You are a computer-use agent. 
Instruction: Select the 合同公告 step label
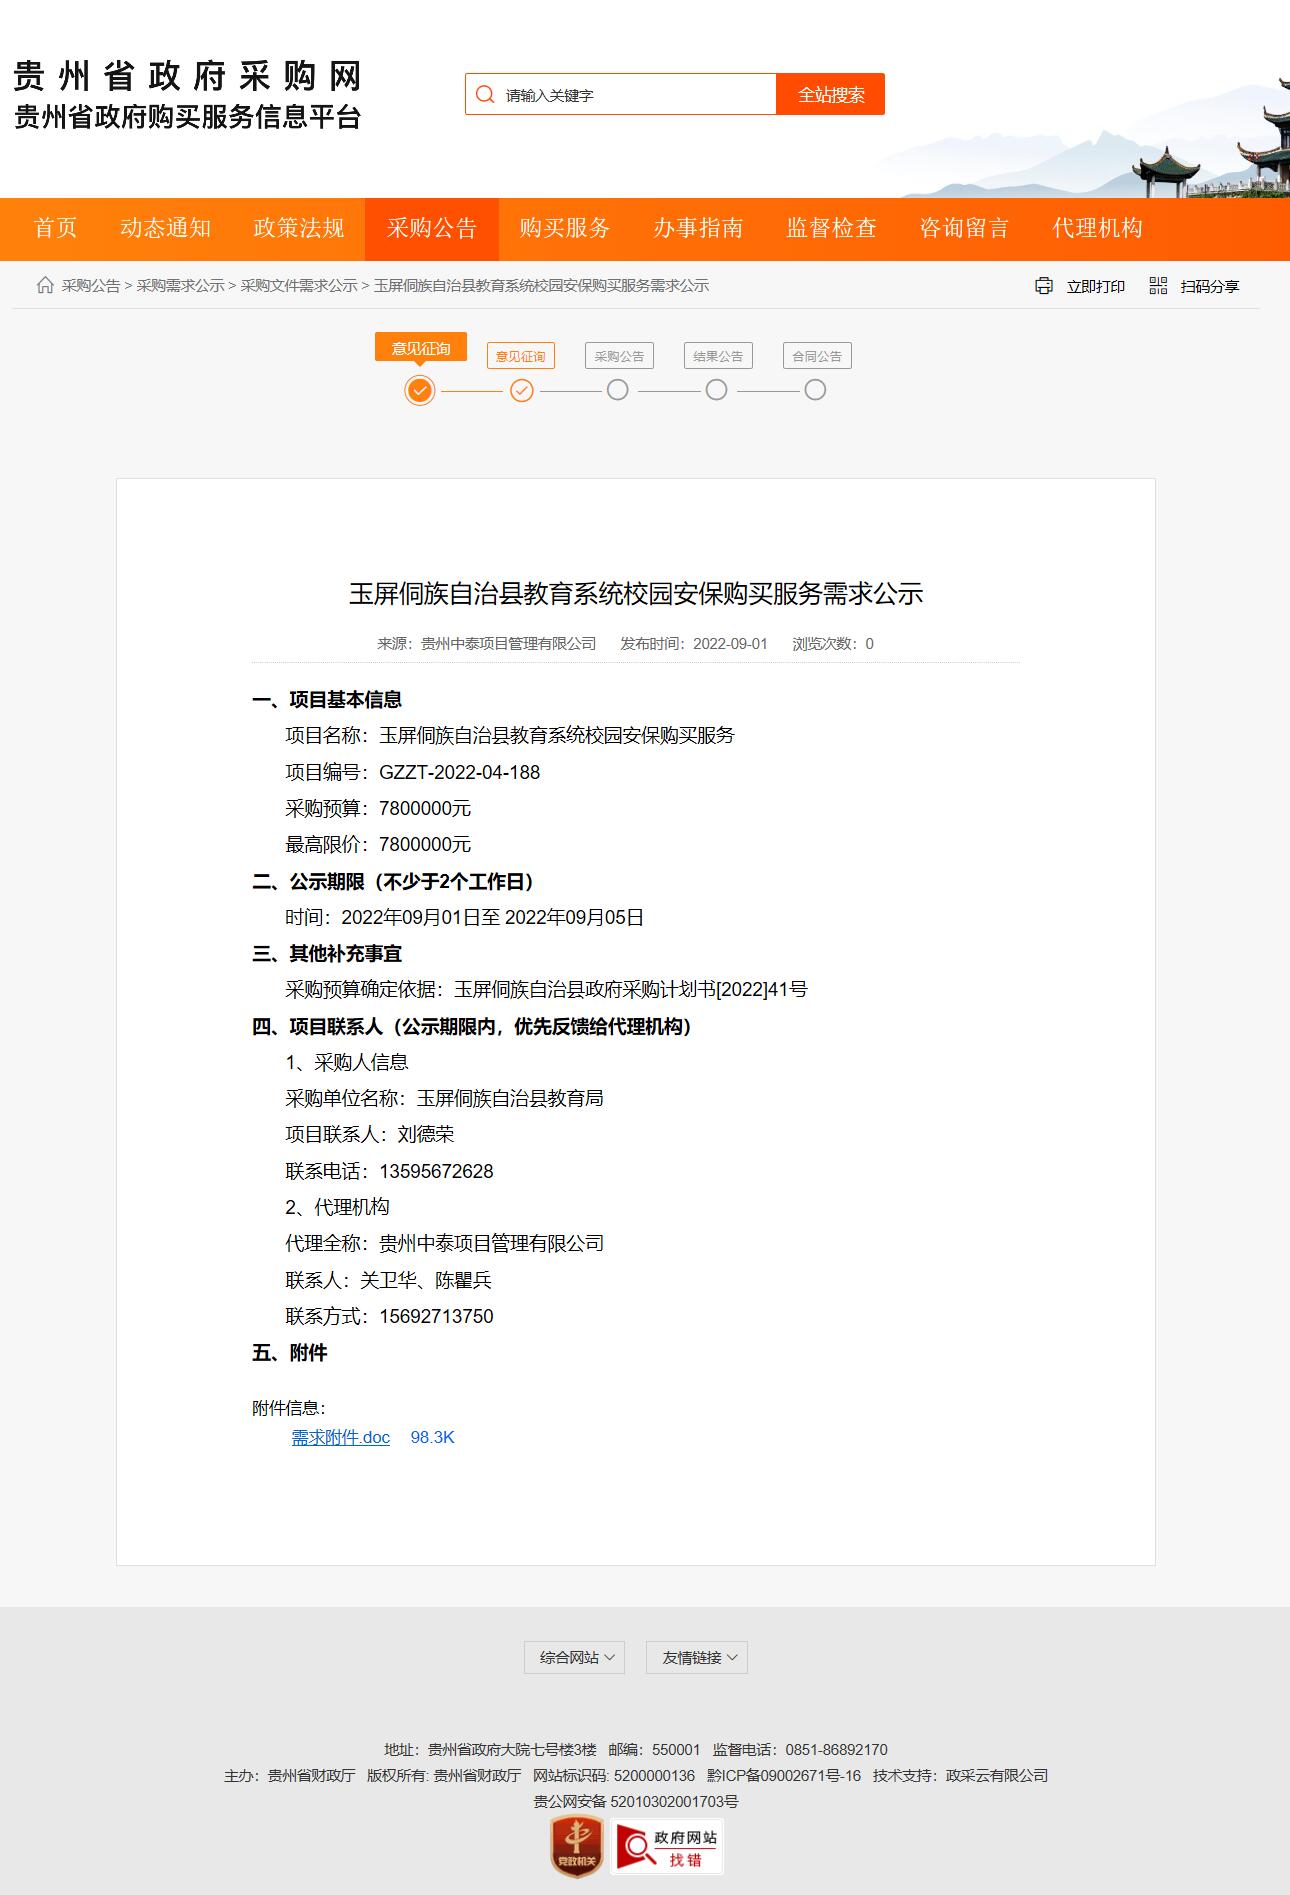(817, 356)
